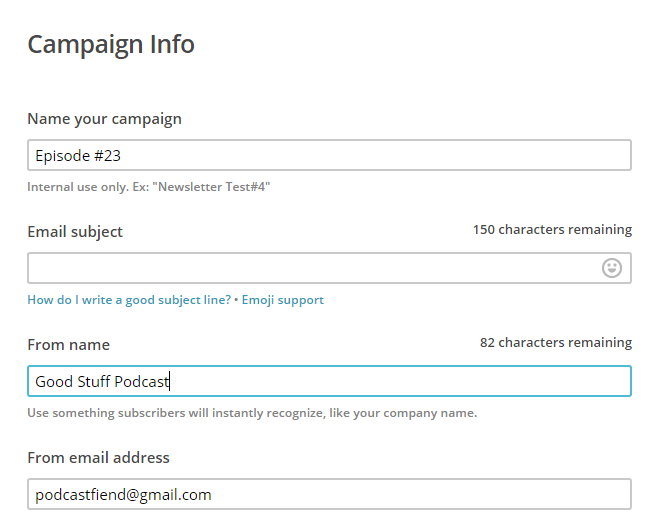
Task: Place cursor on podcastfiend@gmail.com text
Action: point(123,495)
